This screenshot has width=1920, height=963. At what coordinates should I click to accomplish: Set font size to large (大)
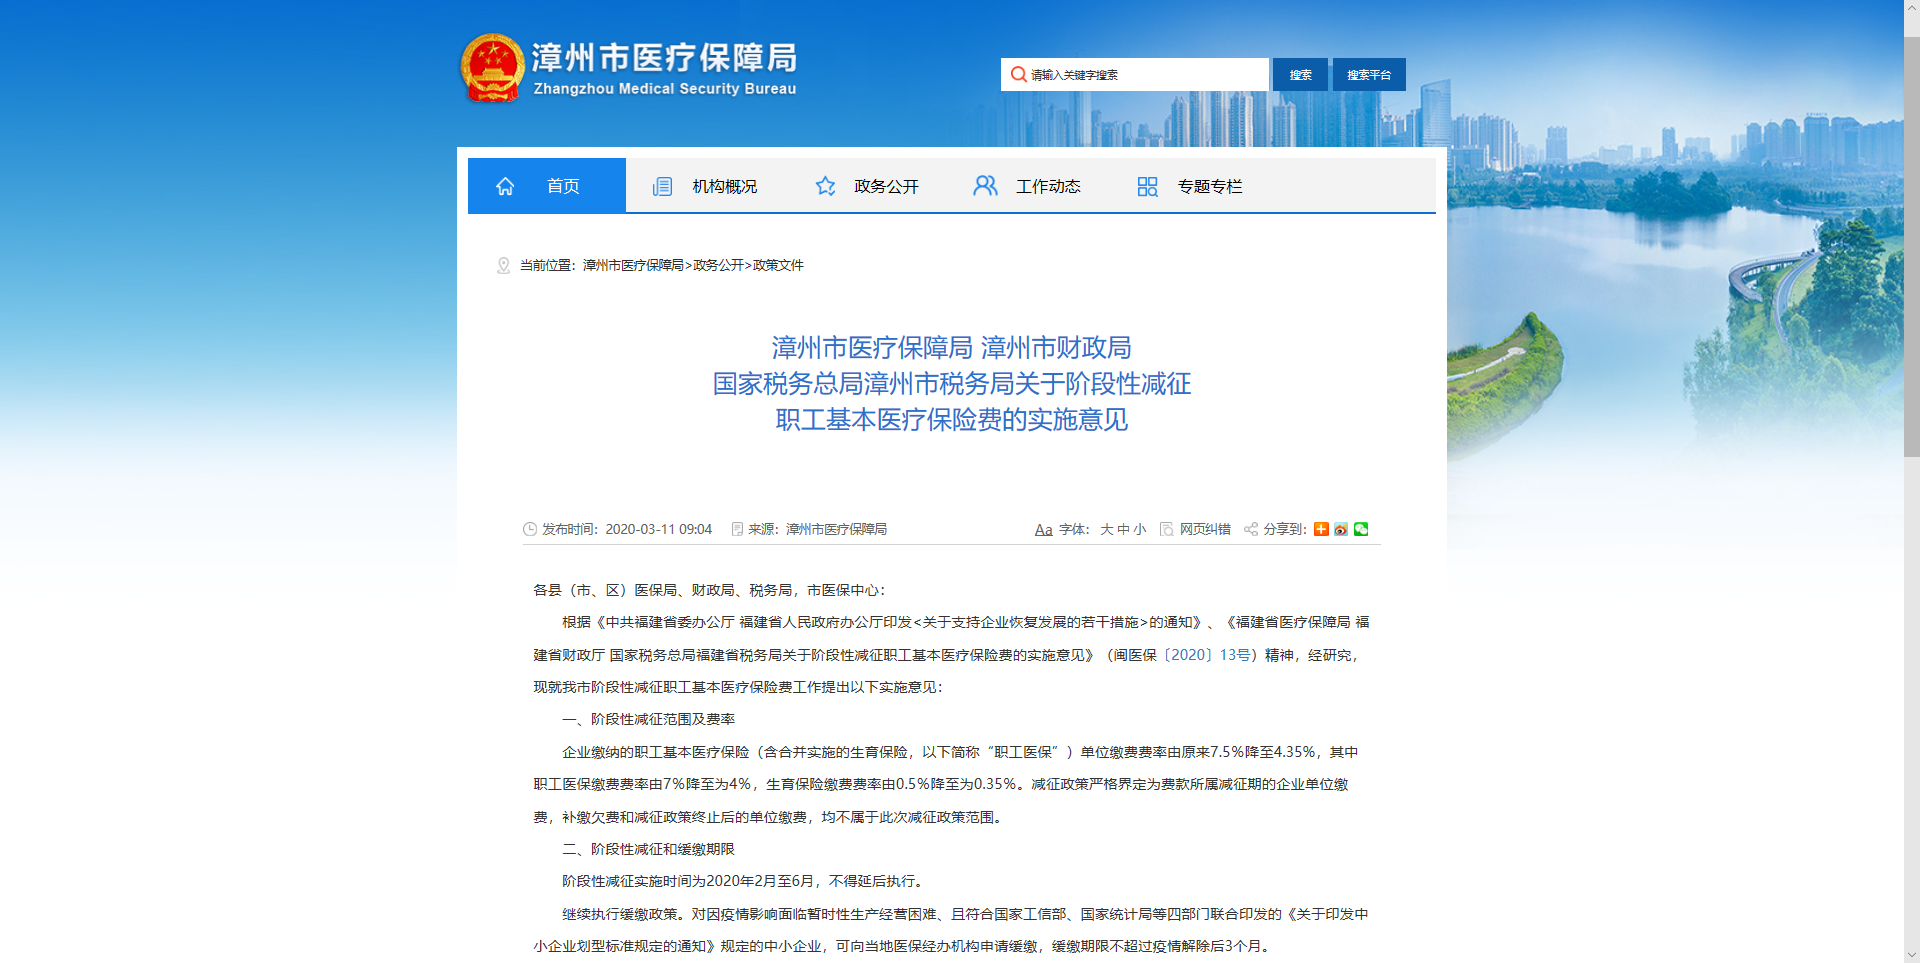click(x=1107, y=529)
